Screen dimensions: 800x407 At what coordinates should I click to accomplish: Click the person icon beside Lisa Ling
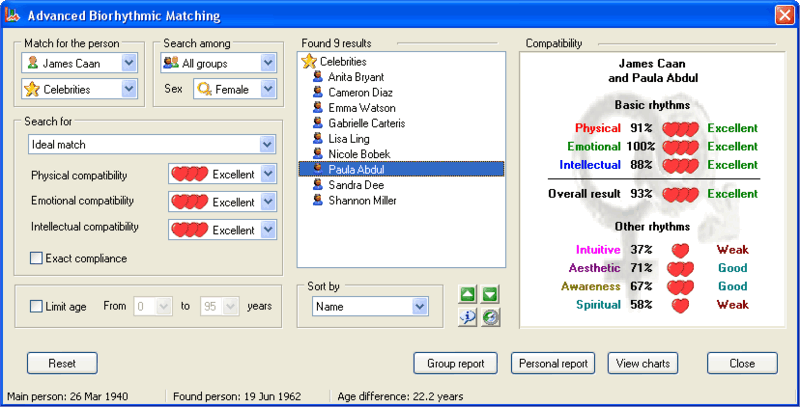click(x=318, y=138)
